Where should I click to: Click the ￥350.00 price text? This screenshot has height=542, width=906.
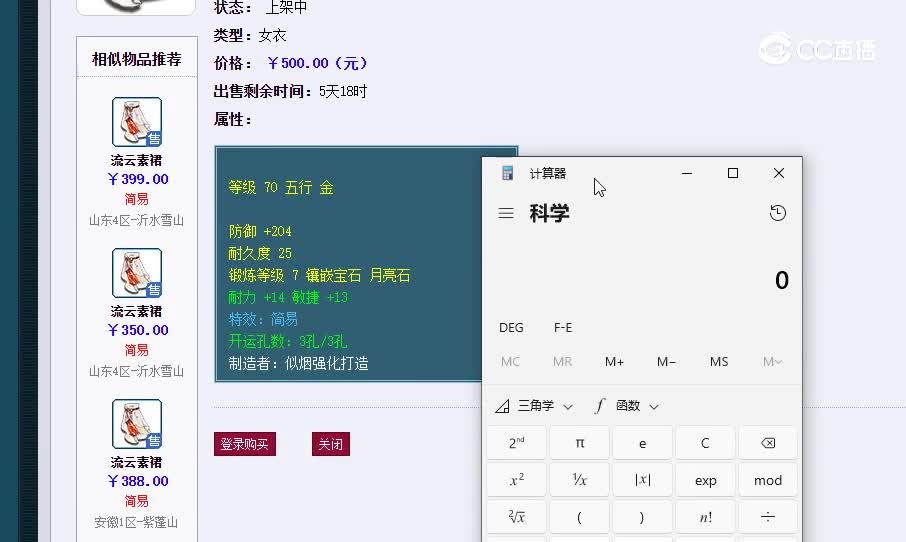[x=138, y=330]
